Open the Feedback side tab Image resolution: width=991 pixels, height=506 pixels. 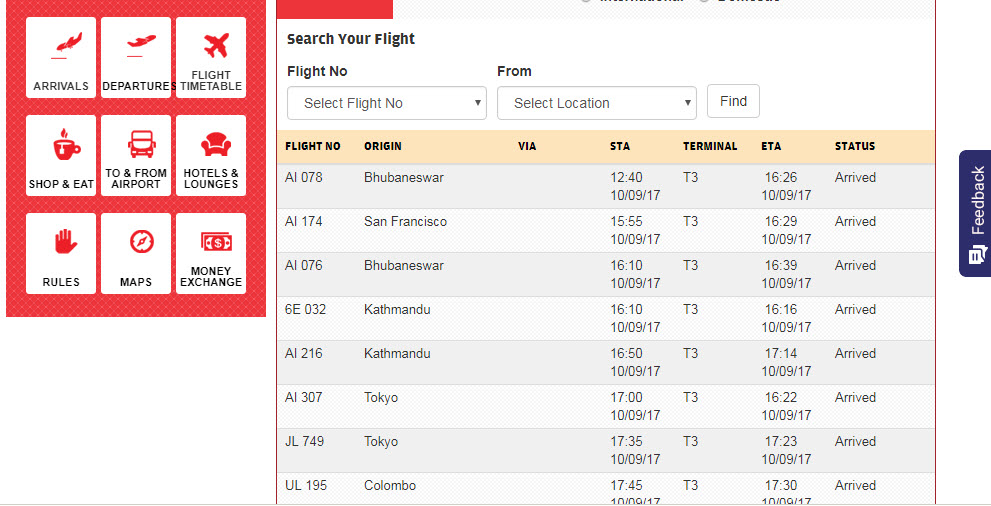click(x=975, y=213)
